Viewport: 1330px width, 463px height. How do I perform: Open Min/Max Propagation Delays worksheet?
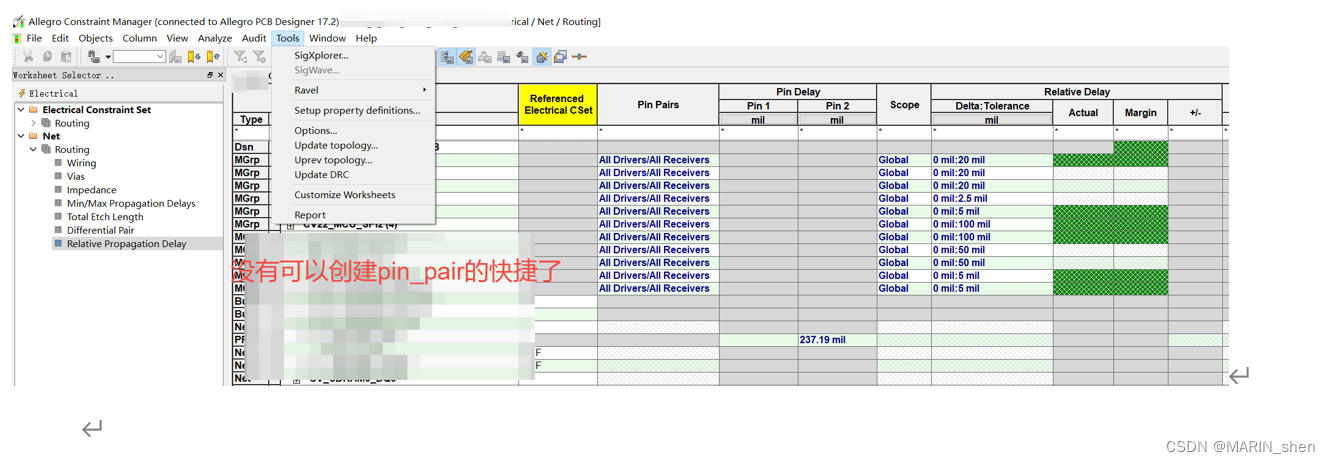[131, 203]
